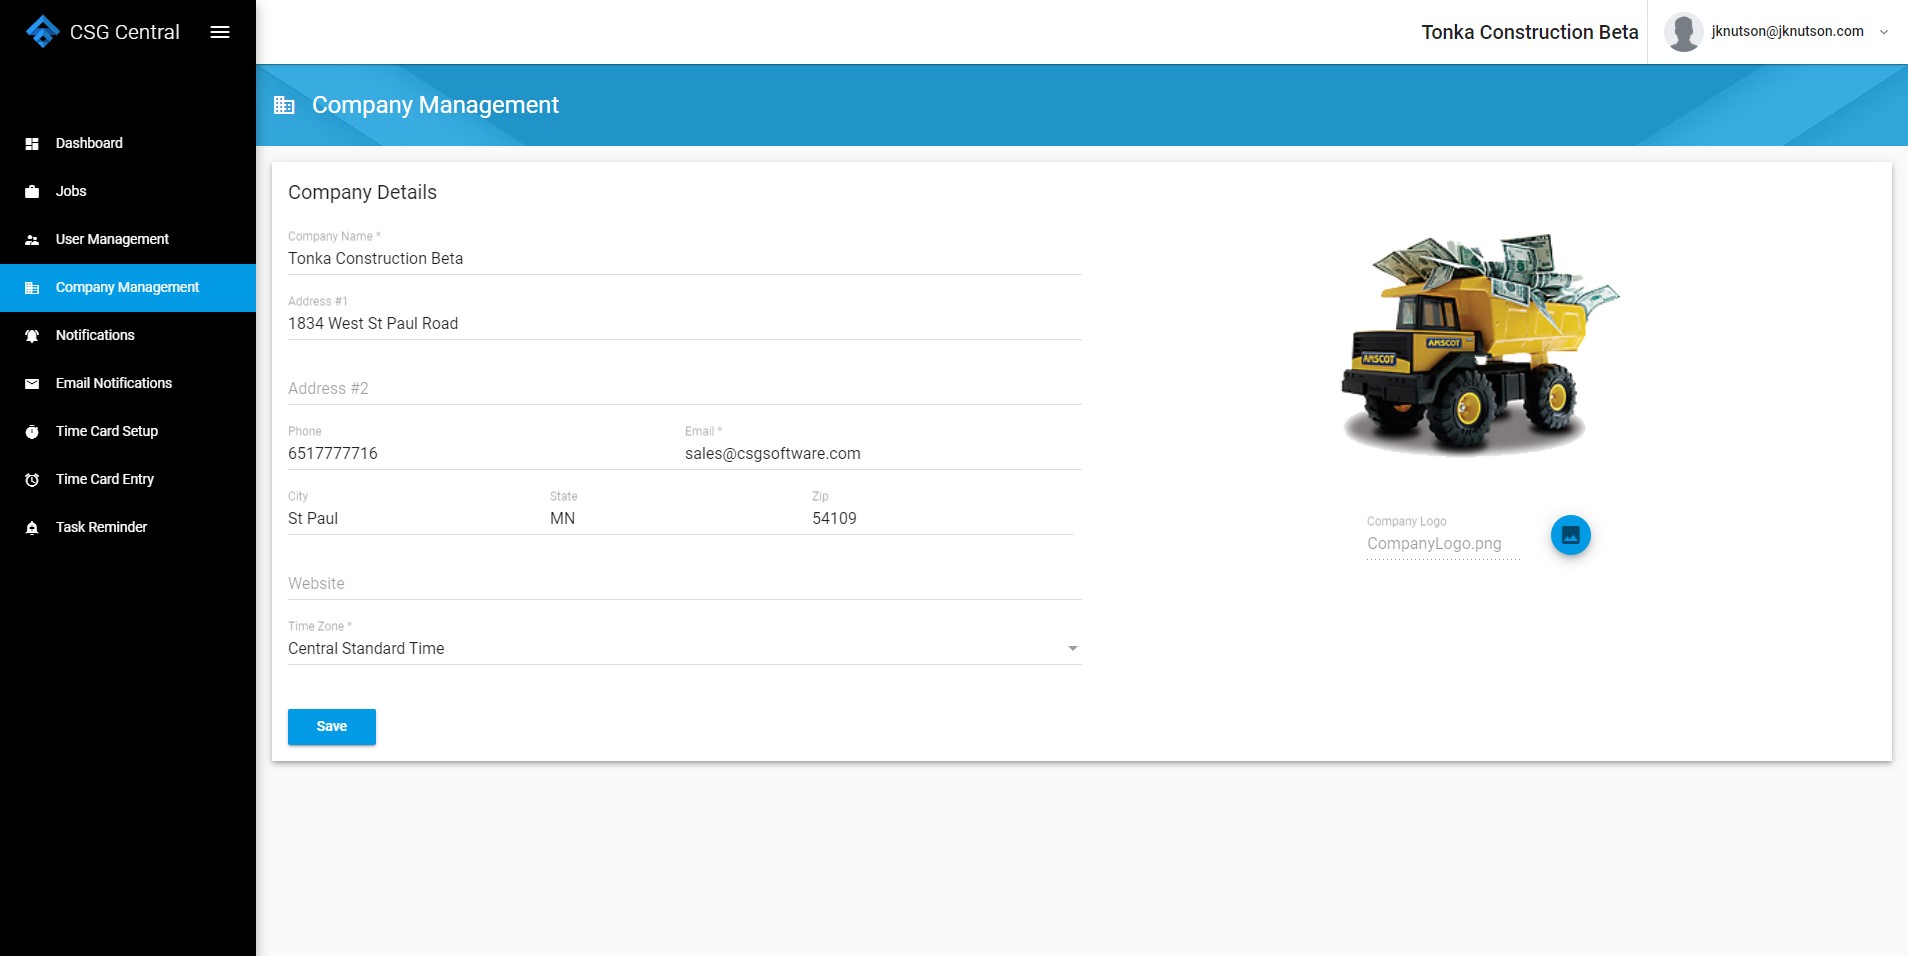The height and width of the screenshot is (956, 1908).
Task: Upload a company logo image button
Action: (x=1570, y=535)
